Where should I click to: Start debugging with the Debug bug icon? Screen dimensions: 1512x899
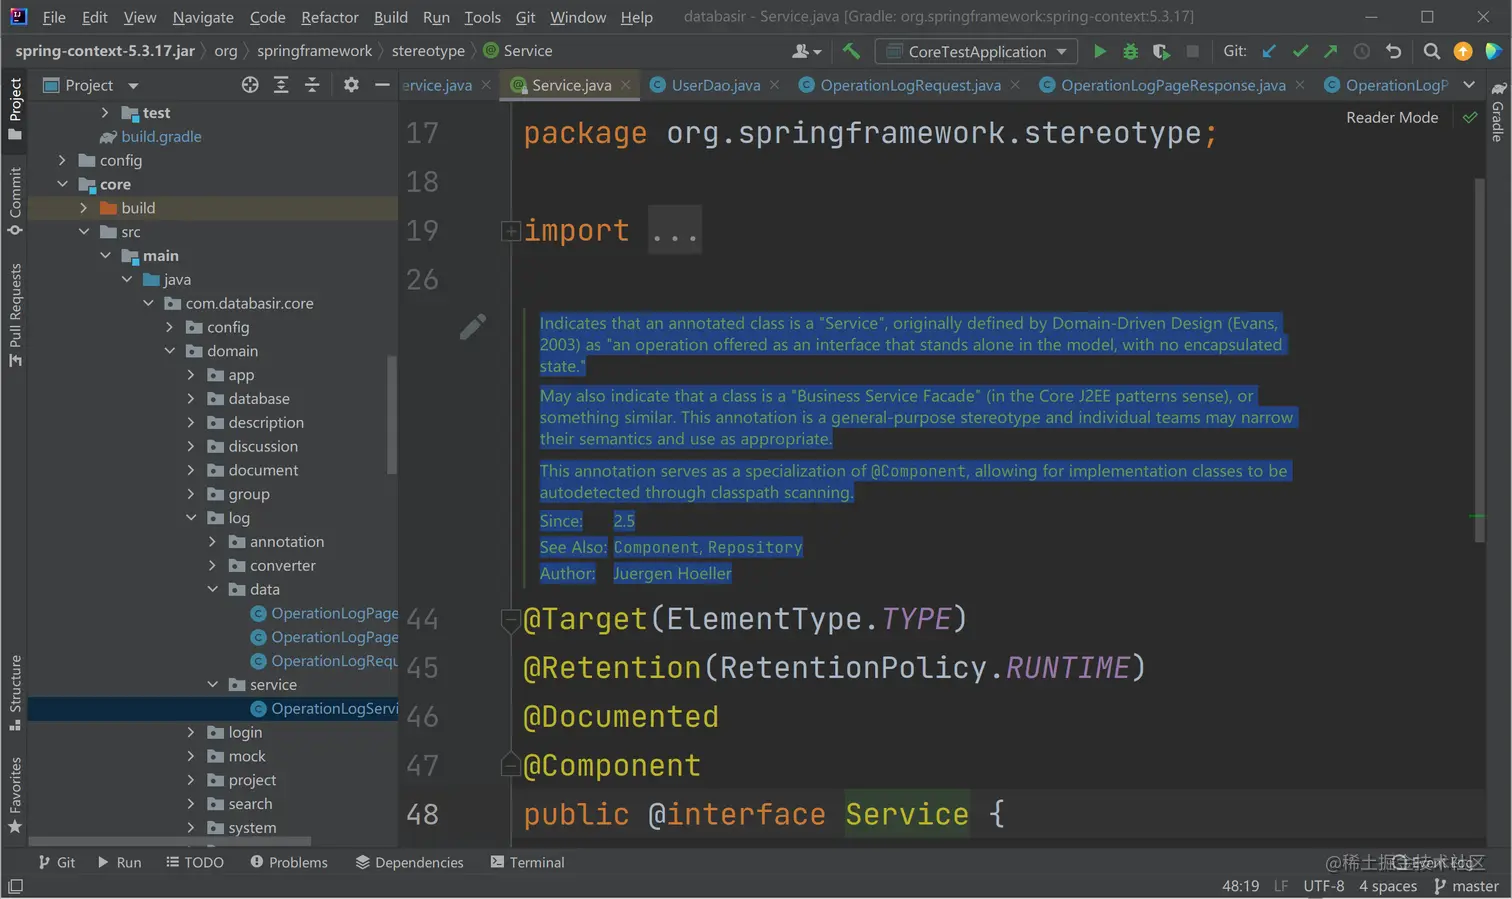1130,51
